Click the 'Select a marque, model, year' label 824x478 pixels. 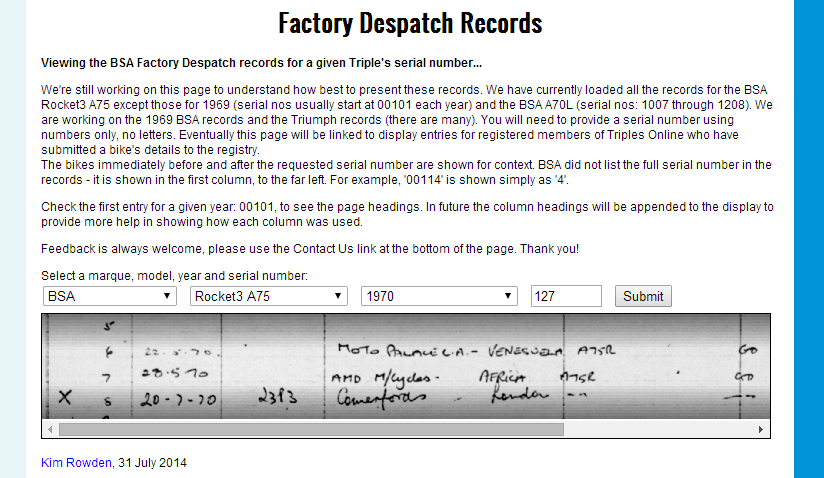(x=174, y=276)
